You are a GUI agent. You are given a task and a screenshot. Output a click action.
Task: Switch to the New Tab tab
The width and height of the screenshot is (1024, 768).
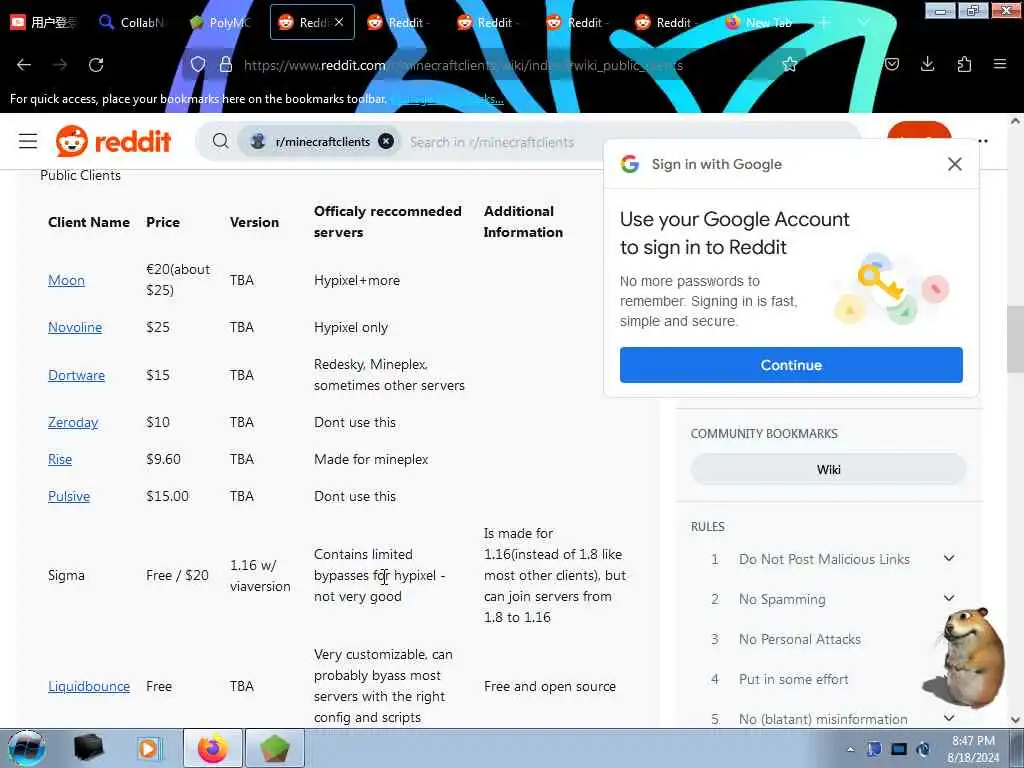(x=761, y=22)
